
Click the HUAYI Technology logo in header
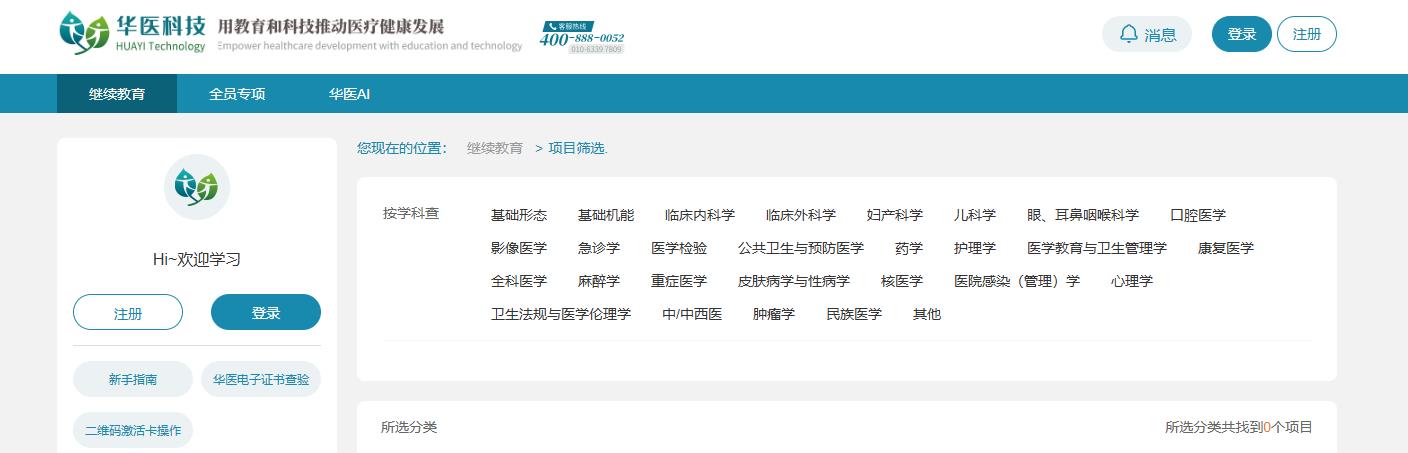click(x=132, y=33)
